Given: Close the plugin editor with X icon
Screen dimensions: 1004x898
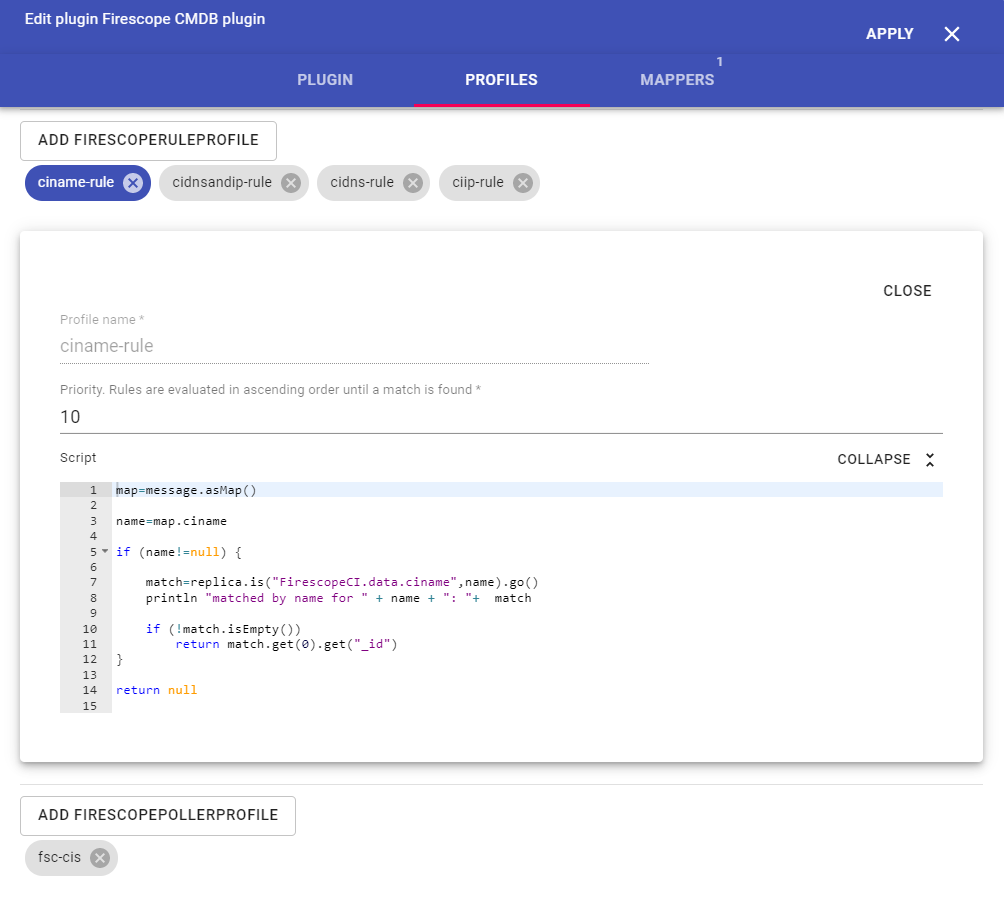Looking at the screenshot, I should click(951, 34).
